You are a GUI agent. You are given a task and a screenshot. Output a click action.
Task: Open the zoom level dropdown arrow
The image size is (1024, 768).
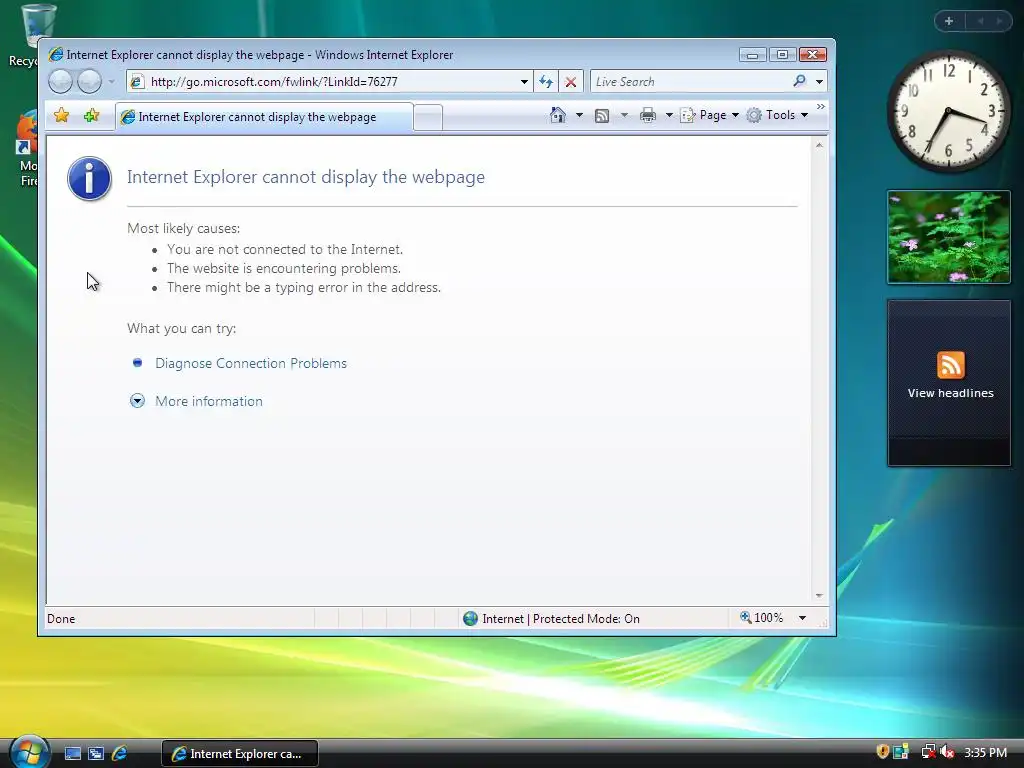pyautogui.click(x=802, y=618)
